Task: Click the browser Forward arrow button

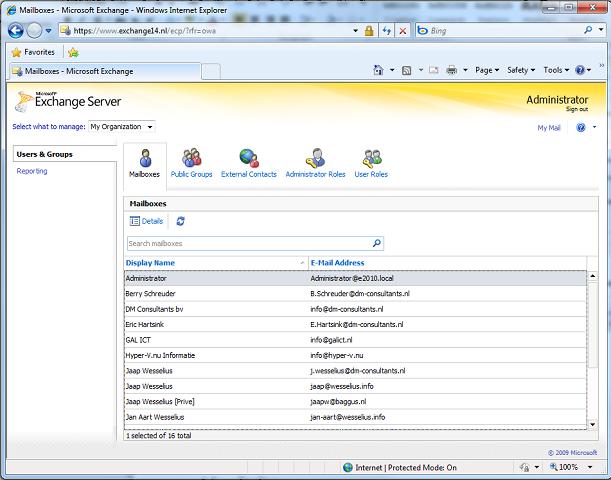Action: [35, 30]
